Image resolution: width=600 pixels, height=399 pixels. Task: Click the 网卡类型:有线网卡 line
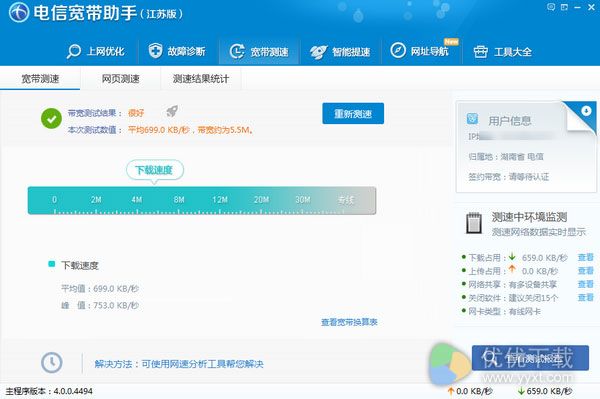[x=505, y=311]
